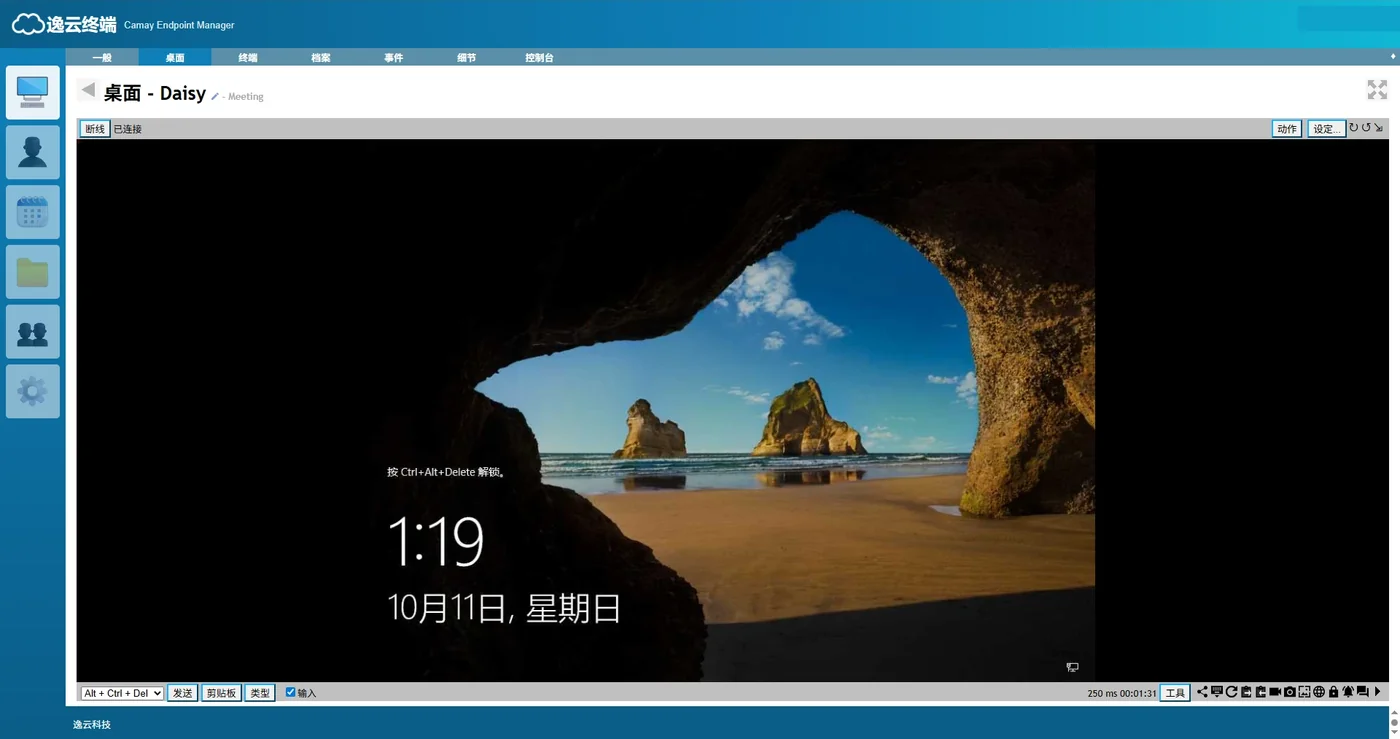Click the second clipboard icon in the bottom toolbar

(1261, 692)
